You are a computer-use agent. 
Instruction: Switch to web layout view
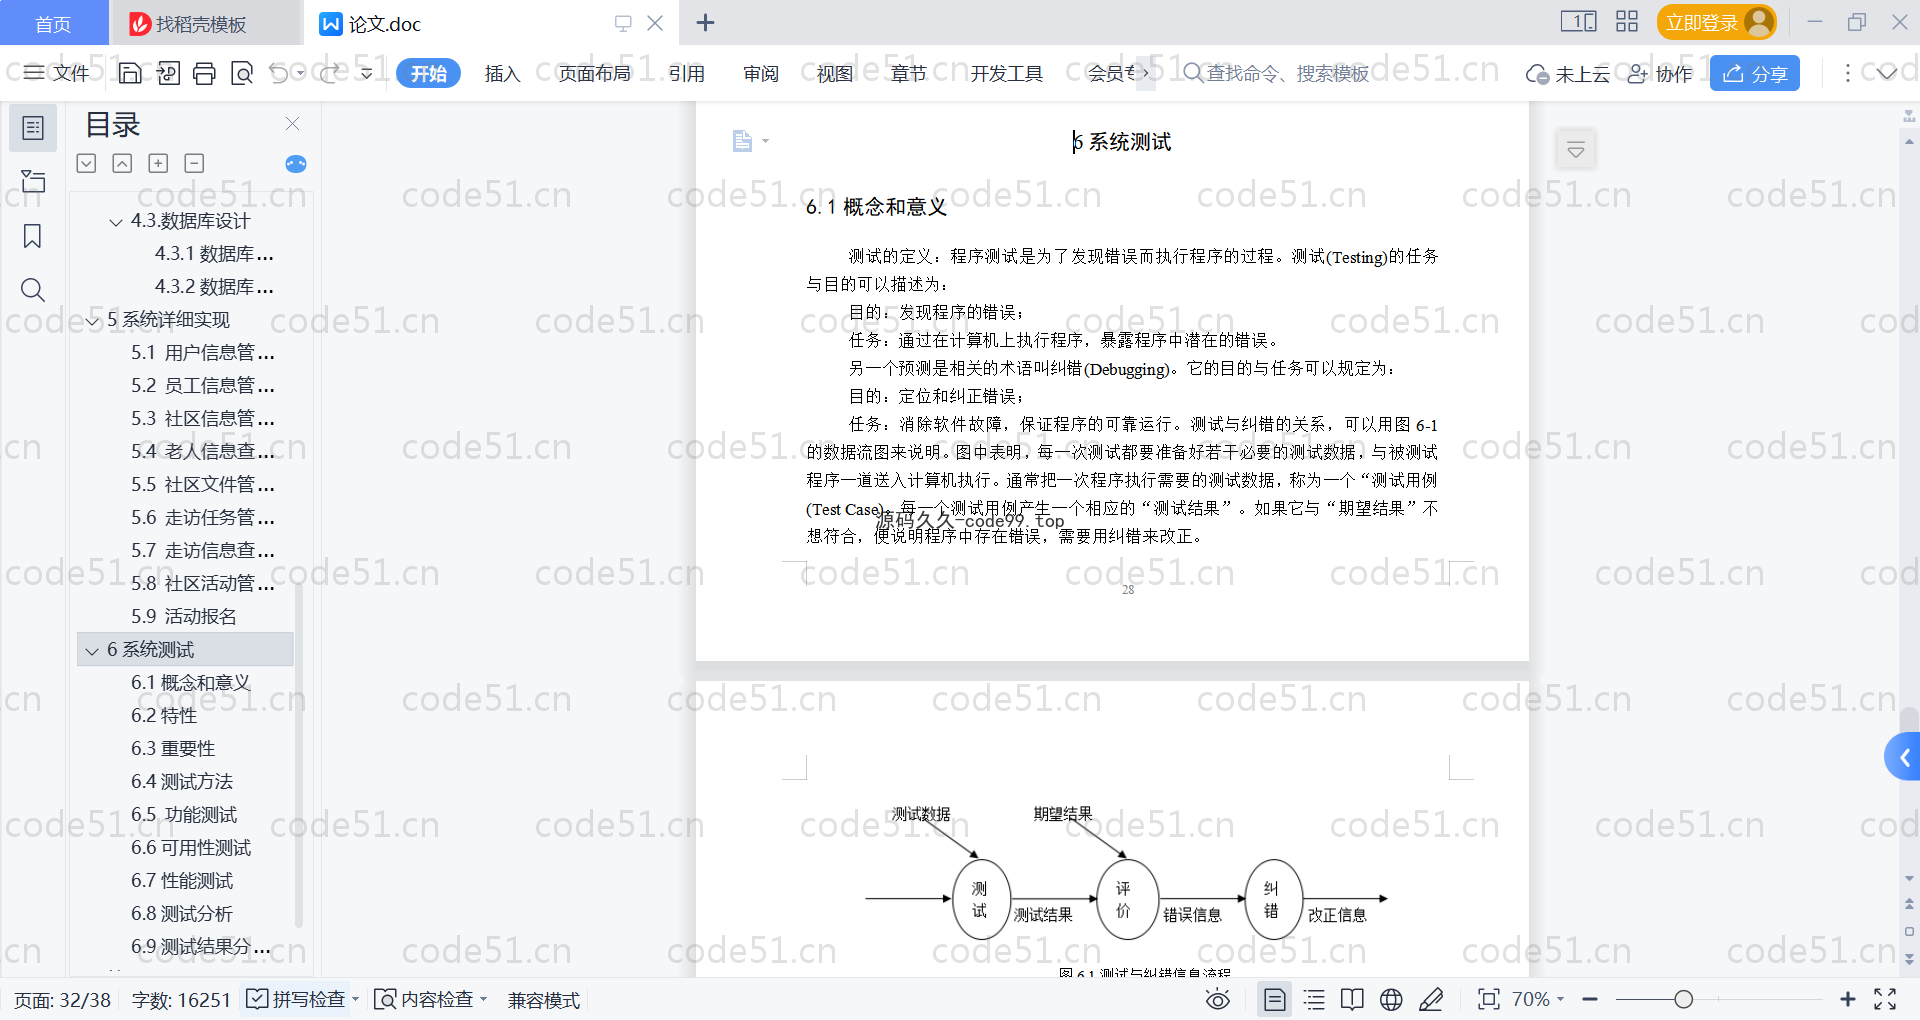pyautogui.click(x=1391, y=999)
